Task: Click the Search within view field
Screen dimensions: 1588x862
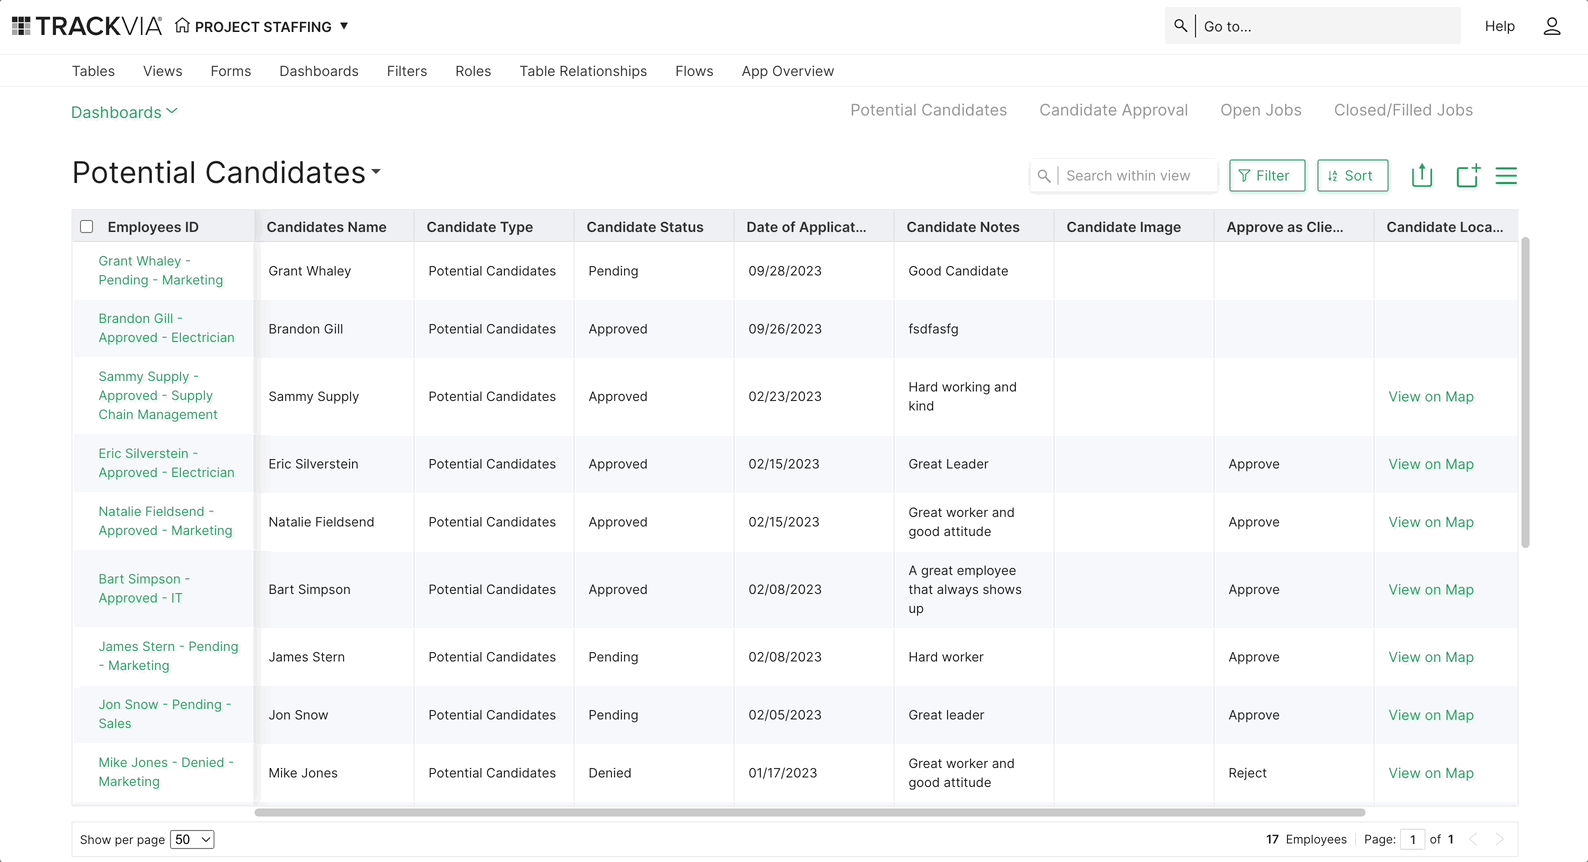Action: coord(1138,175)
